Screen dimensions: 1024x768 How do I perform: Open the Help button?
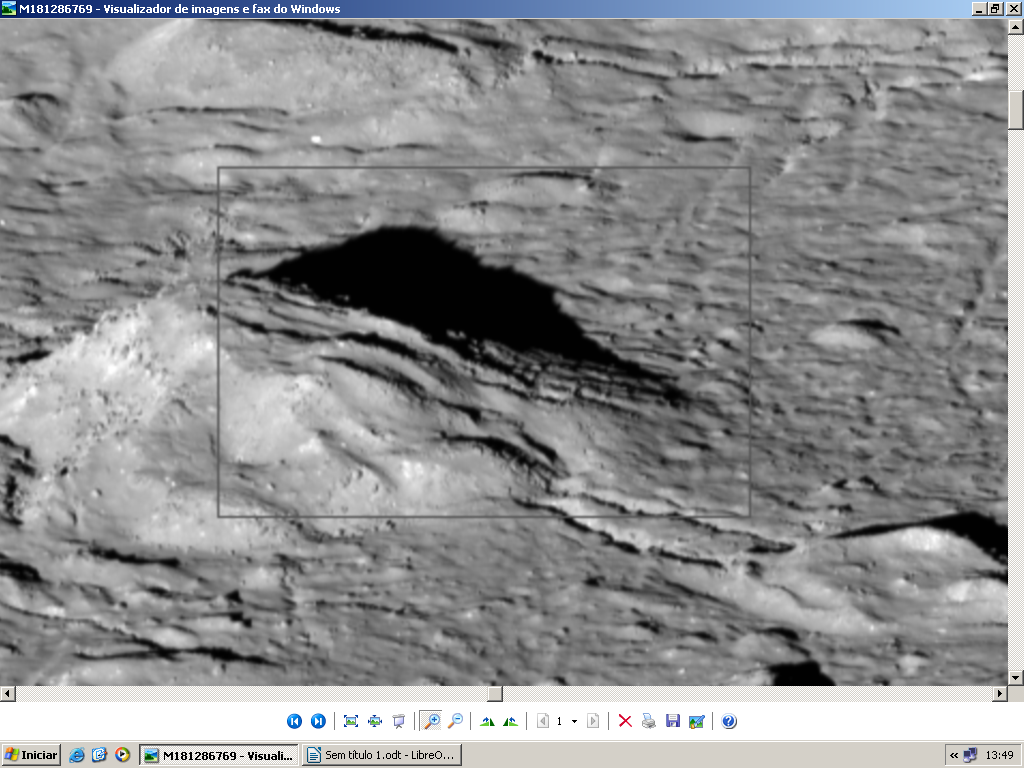coord(729,721)
